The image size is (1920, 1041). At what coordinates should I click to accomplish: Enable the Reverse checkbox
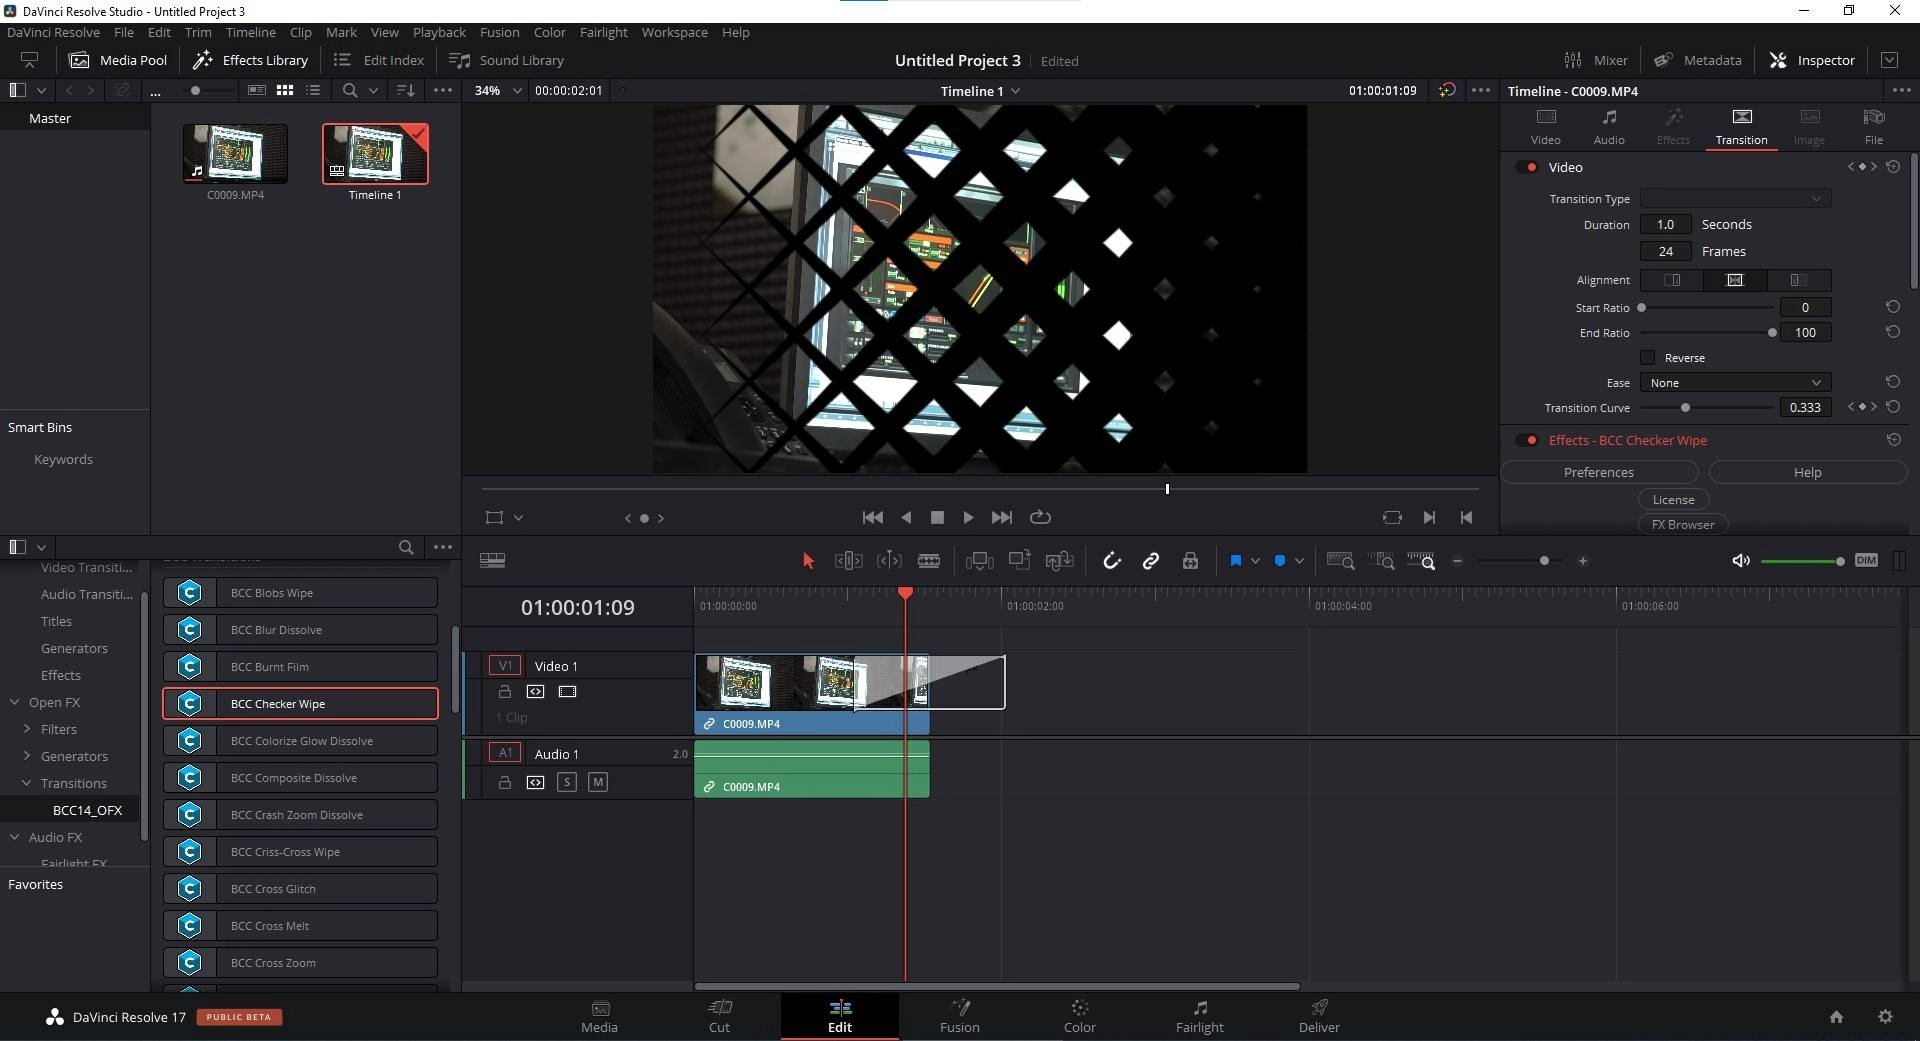point(1647,358)
